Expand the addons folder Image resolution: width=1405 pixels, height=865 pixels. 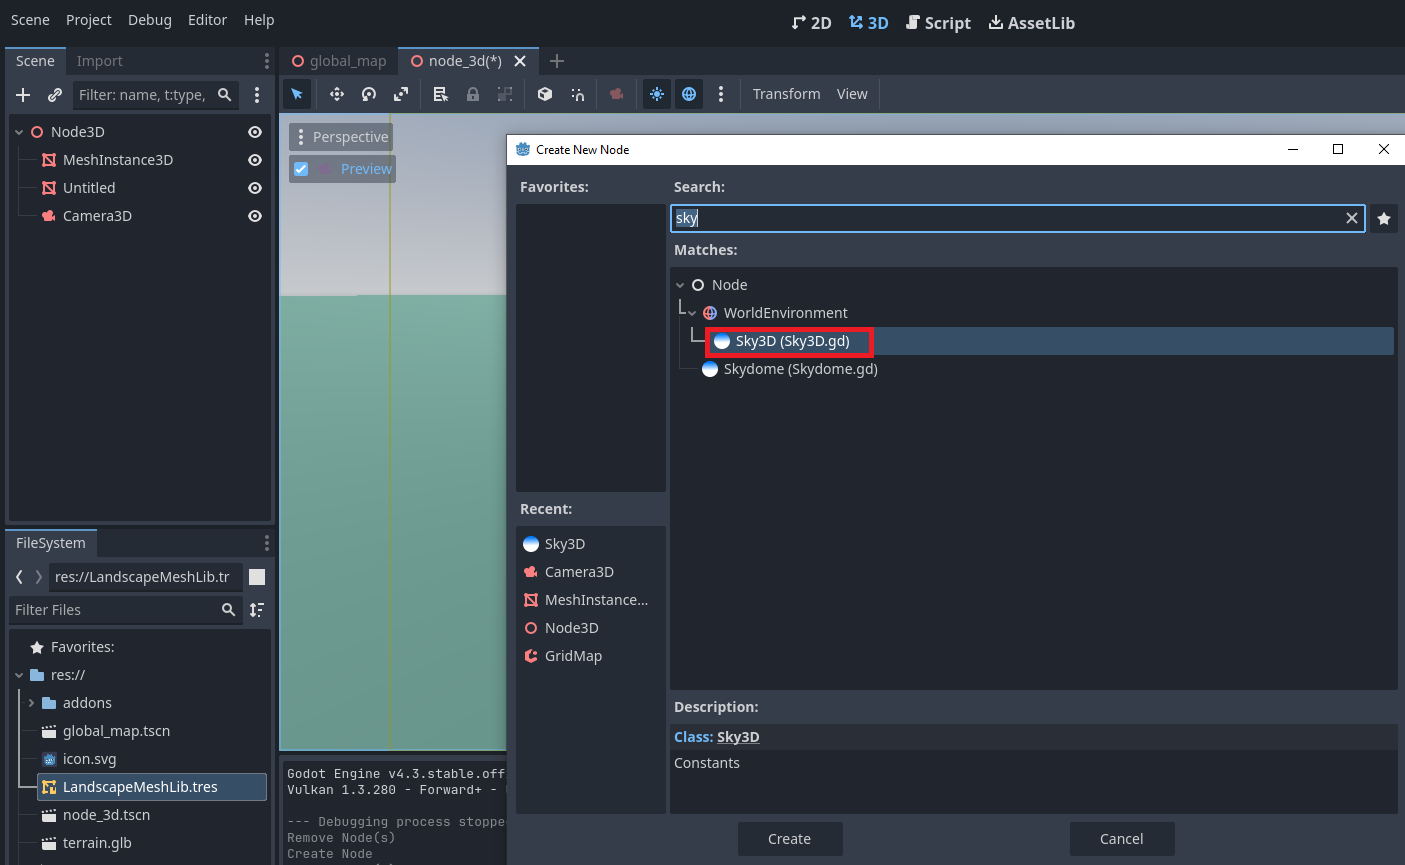pos(31,703)
